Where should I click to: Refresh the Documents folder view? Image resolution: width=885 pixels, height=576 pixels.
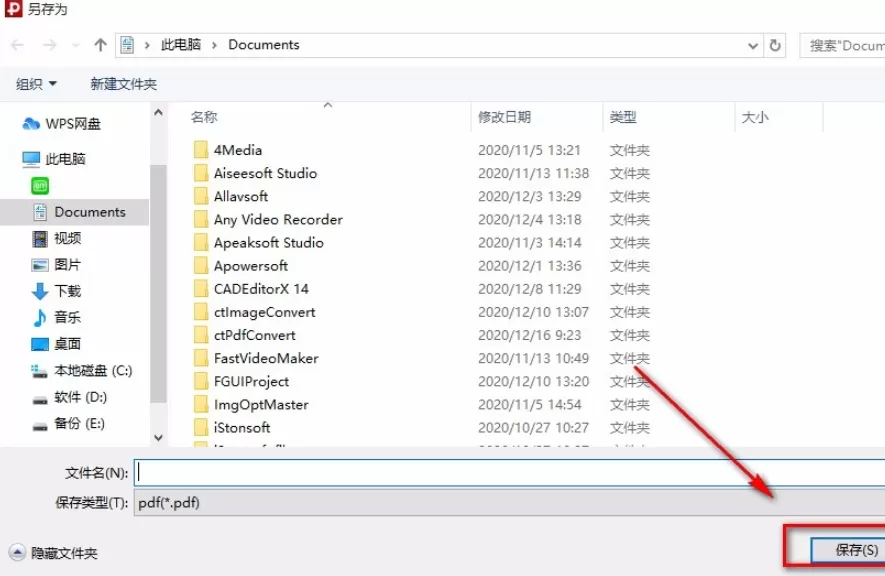(x=775, y=45)
